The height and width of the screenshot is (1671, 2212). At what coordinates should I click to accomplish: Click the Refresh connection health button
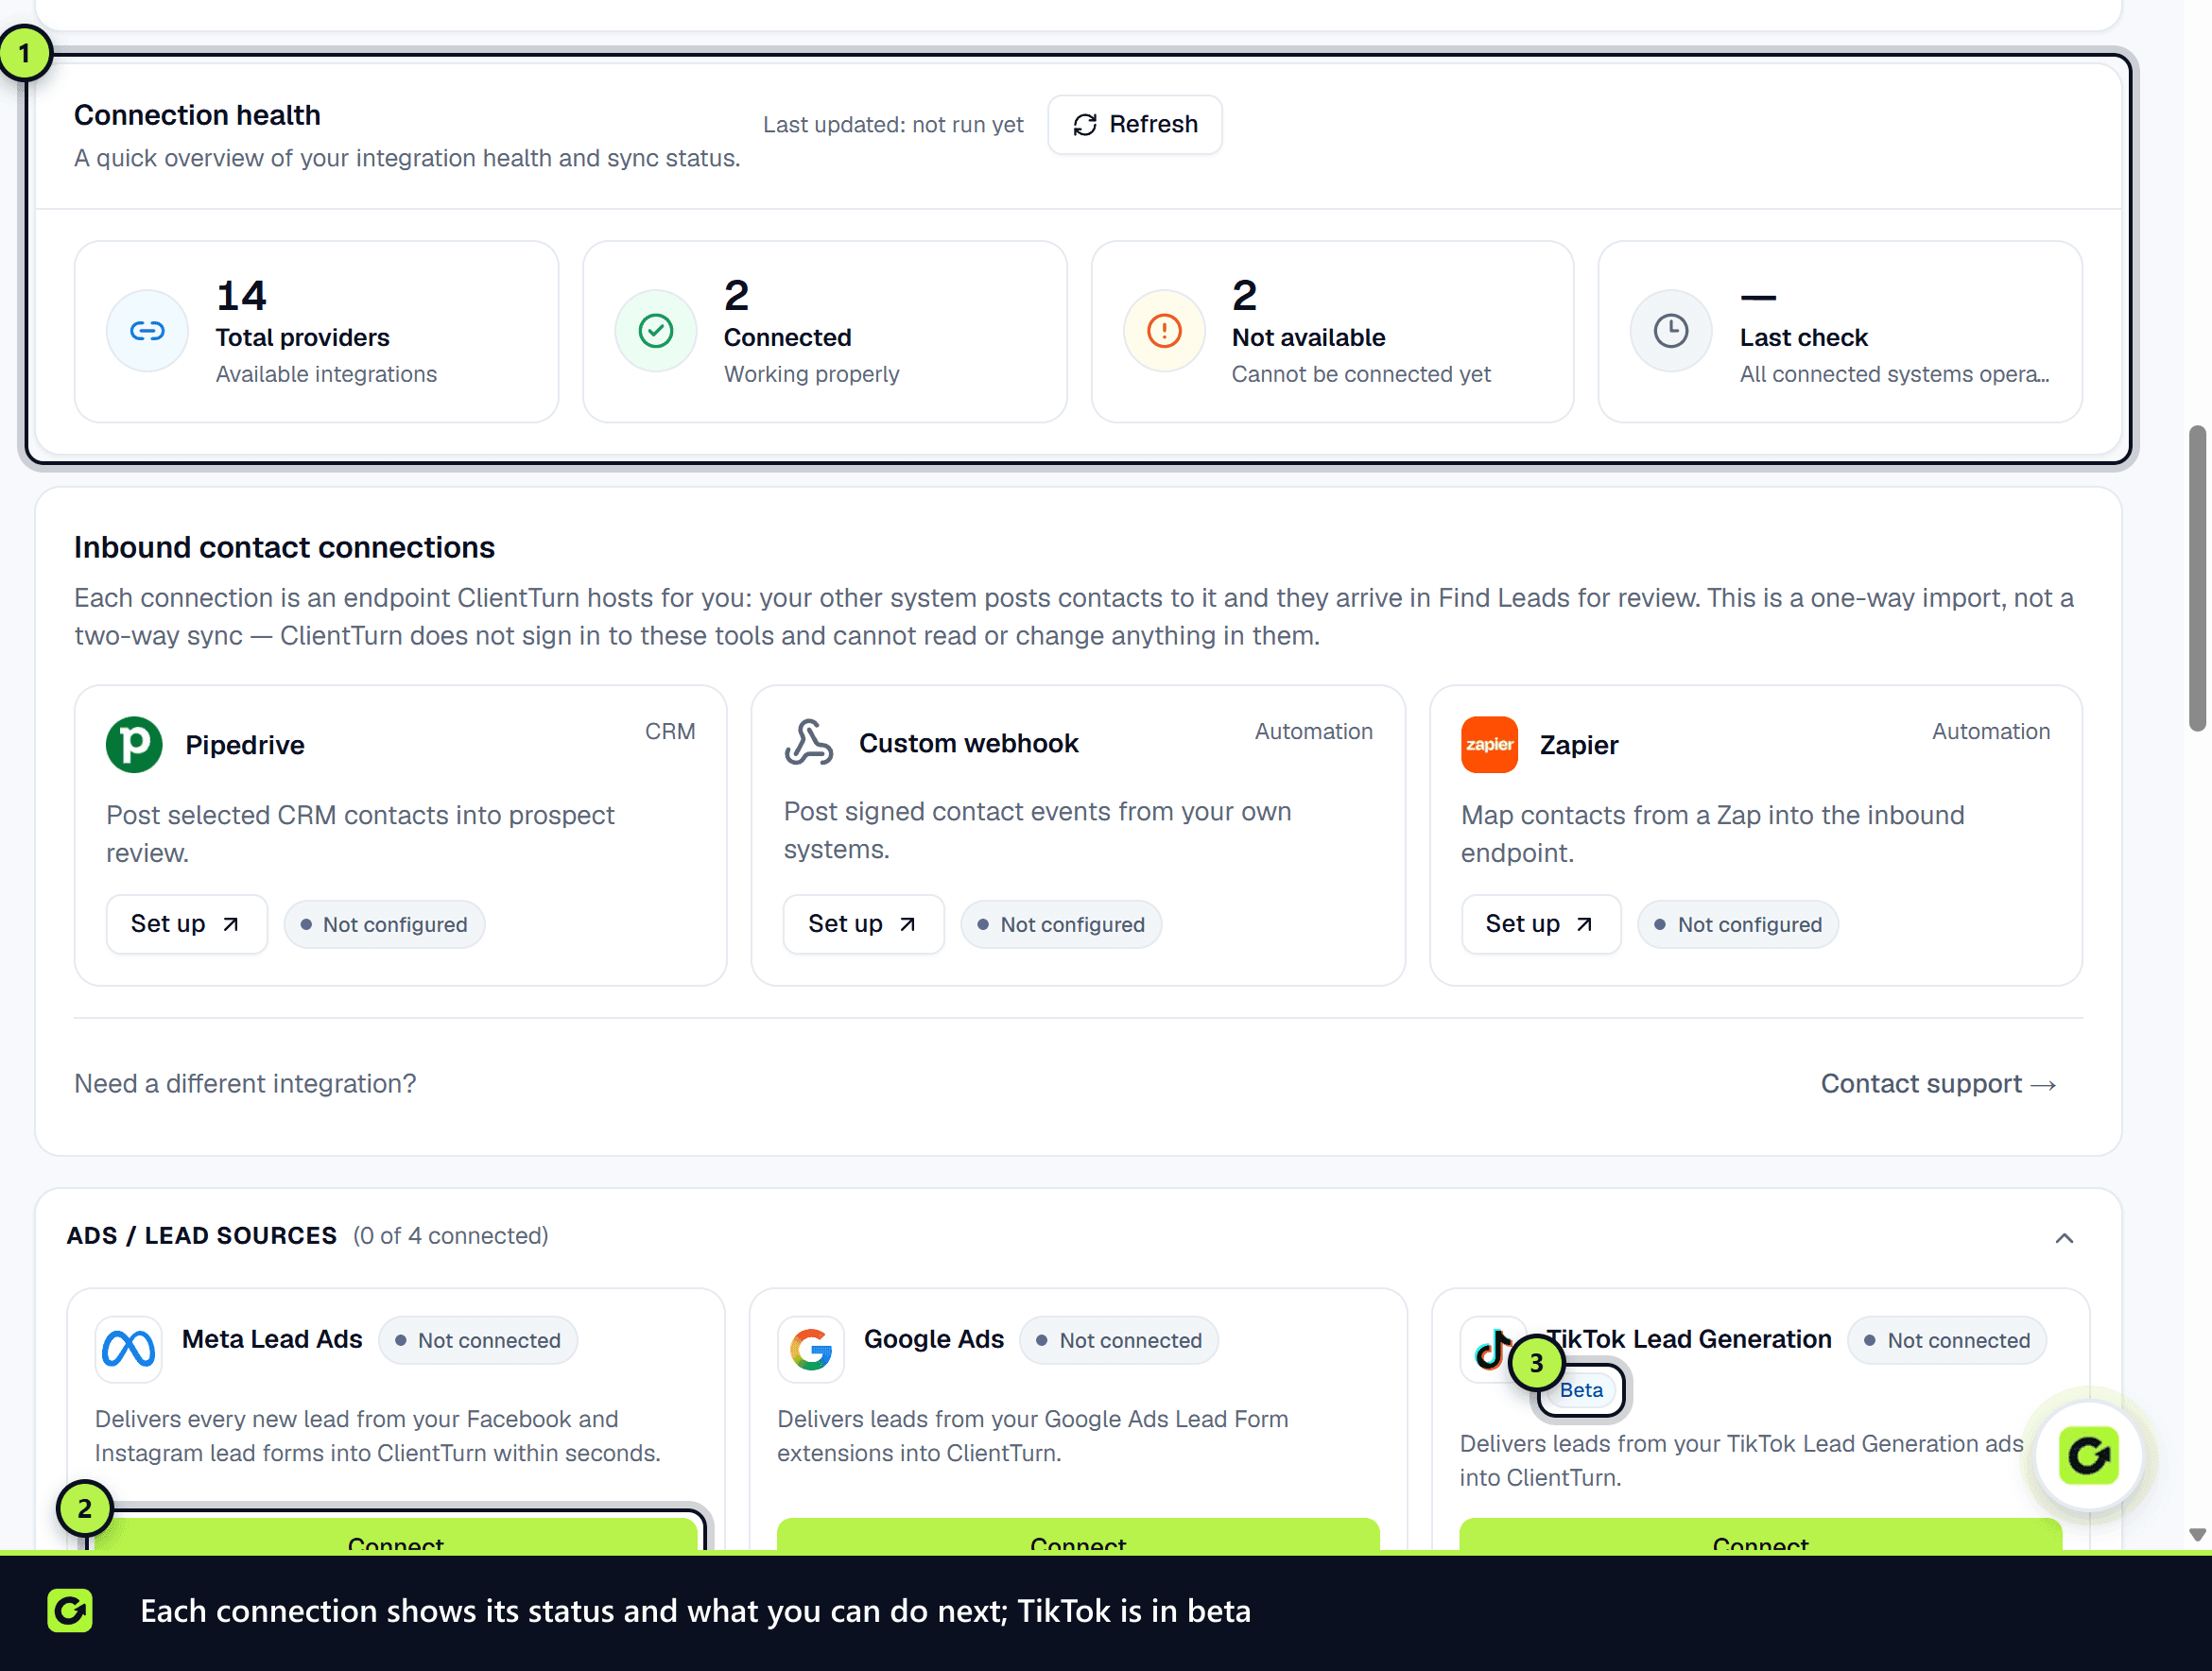[1134, 124]
